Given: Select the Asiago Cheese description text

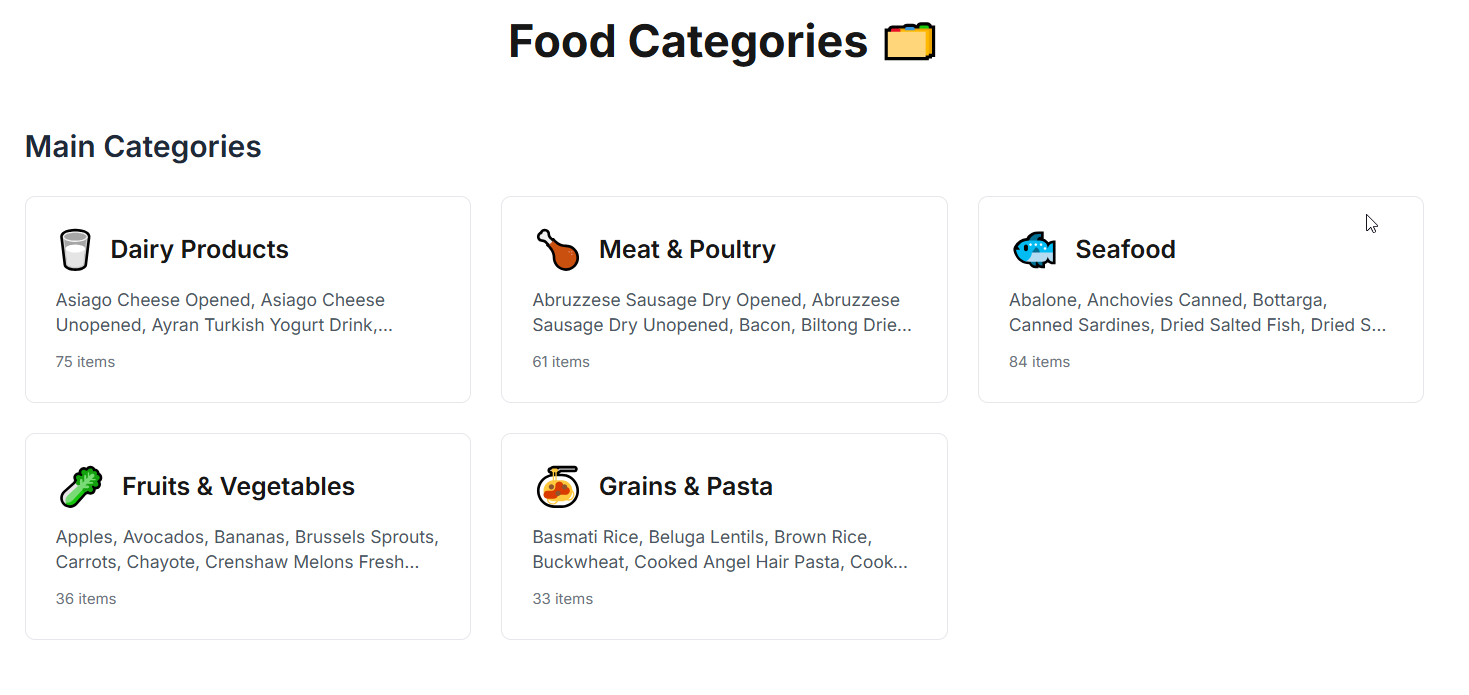Looking at the screenshot, I should click(x=224, y=312).
